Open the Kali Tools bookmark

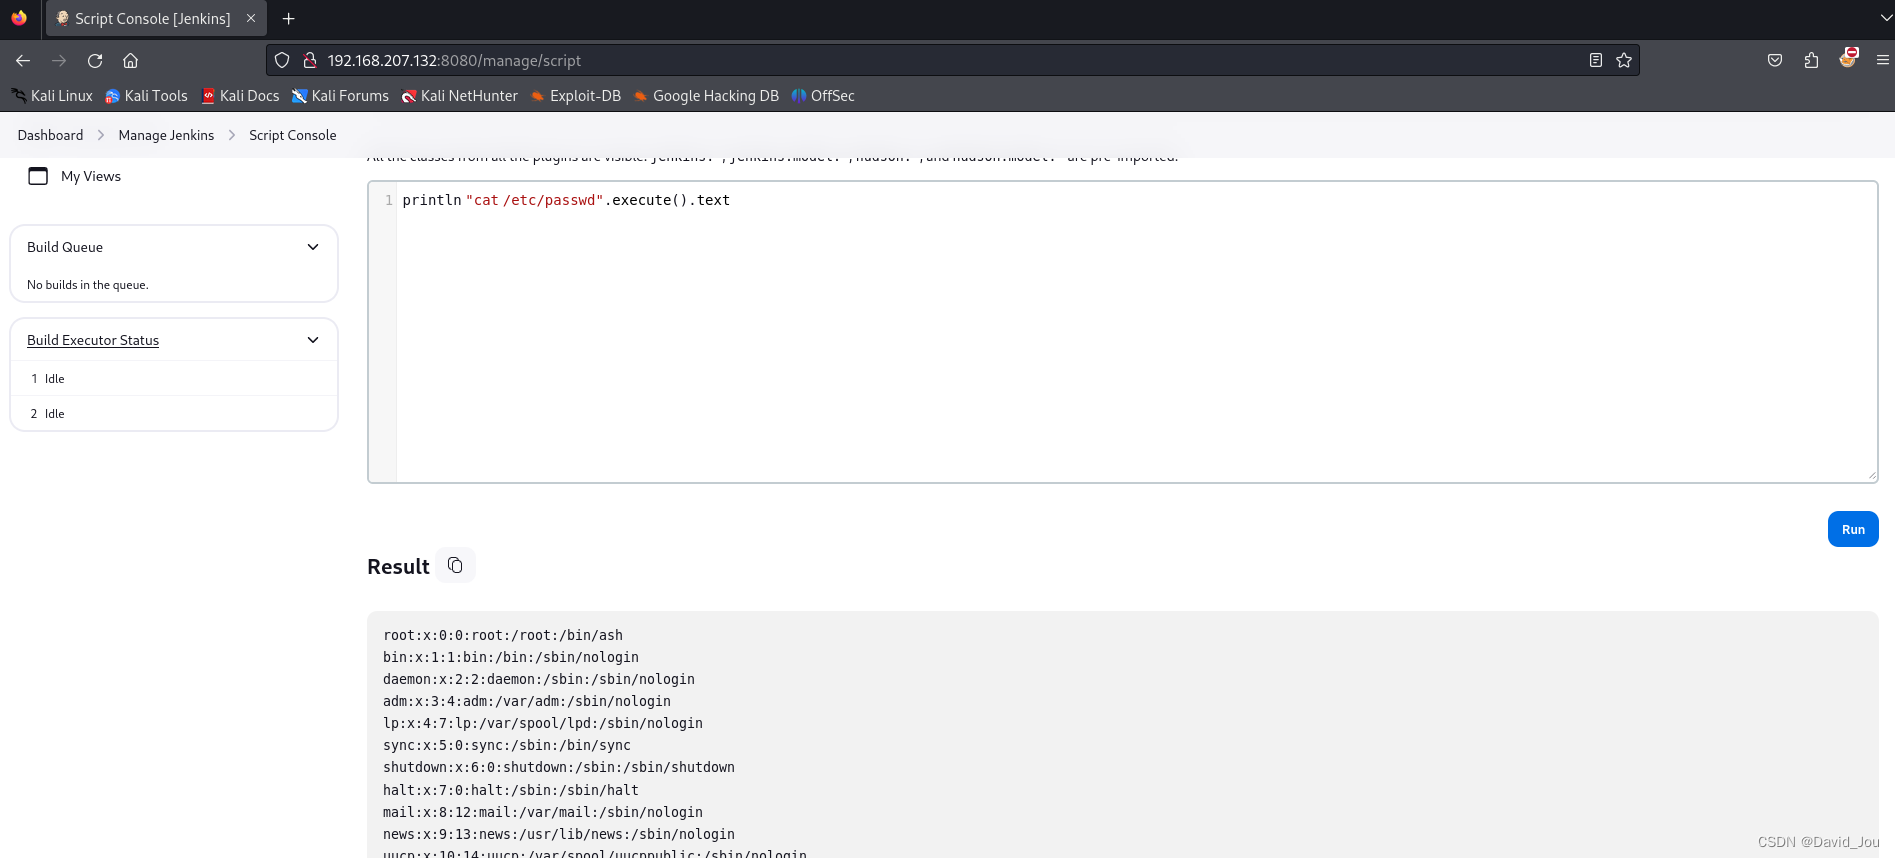[146, 96]
